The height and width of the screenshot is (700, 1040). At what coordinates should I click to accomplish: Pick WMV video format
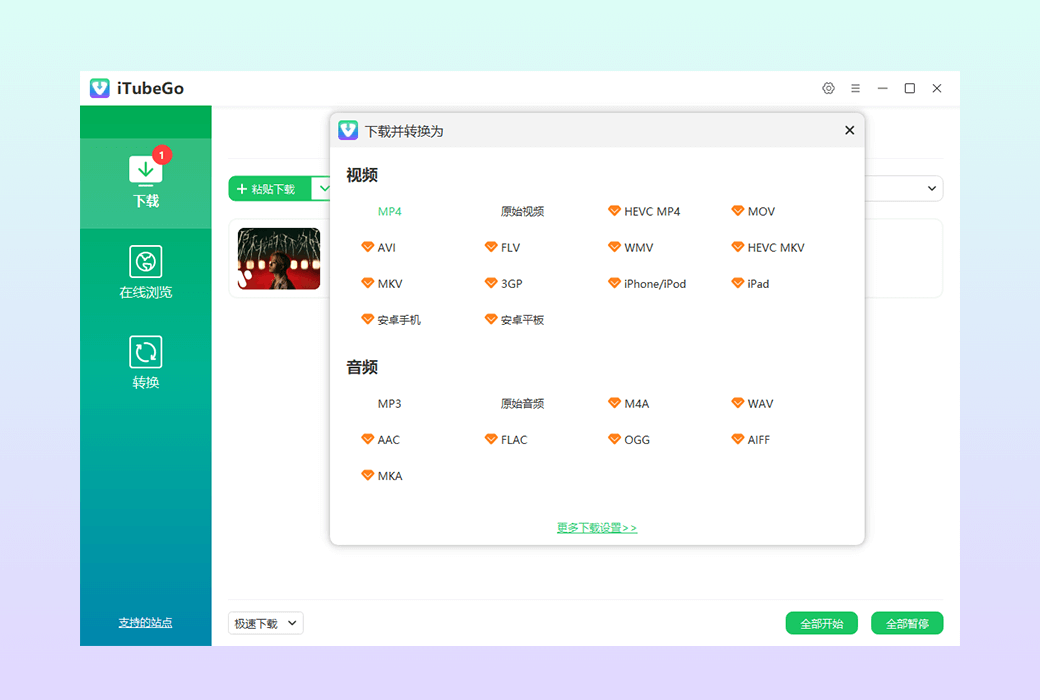coord(630,247)
